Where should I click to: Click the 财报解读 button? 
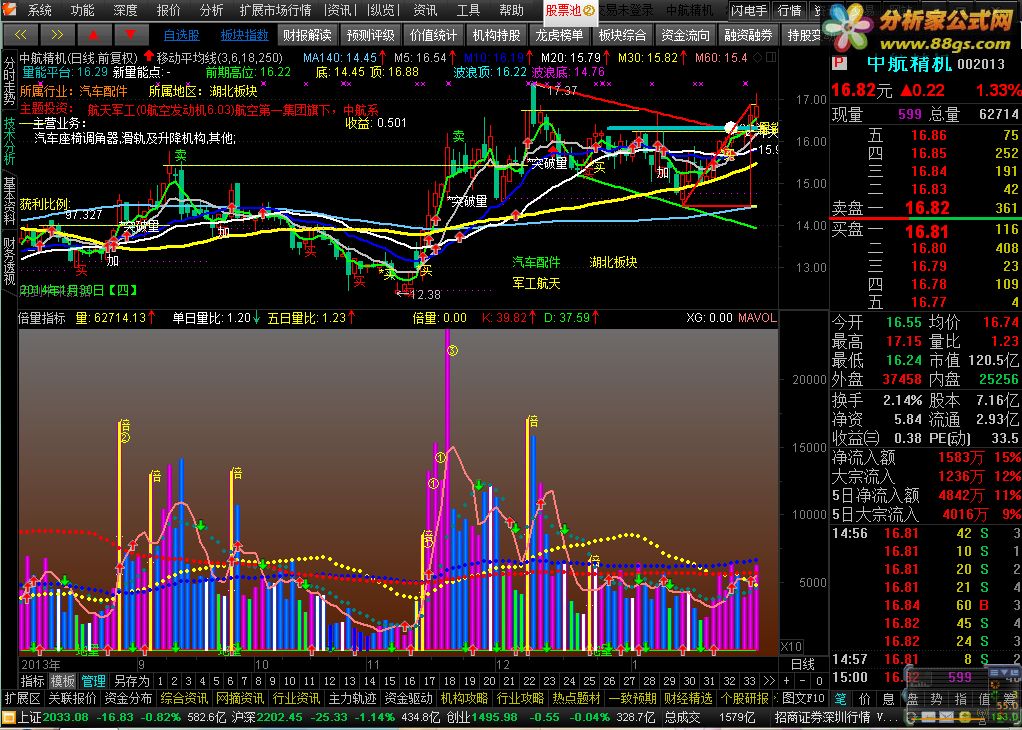tap(307, 35)
